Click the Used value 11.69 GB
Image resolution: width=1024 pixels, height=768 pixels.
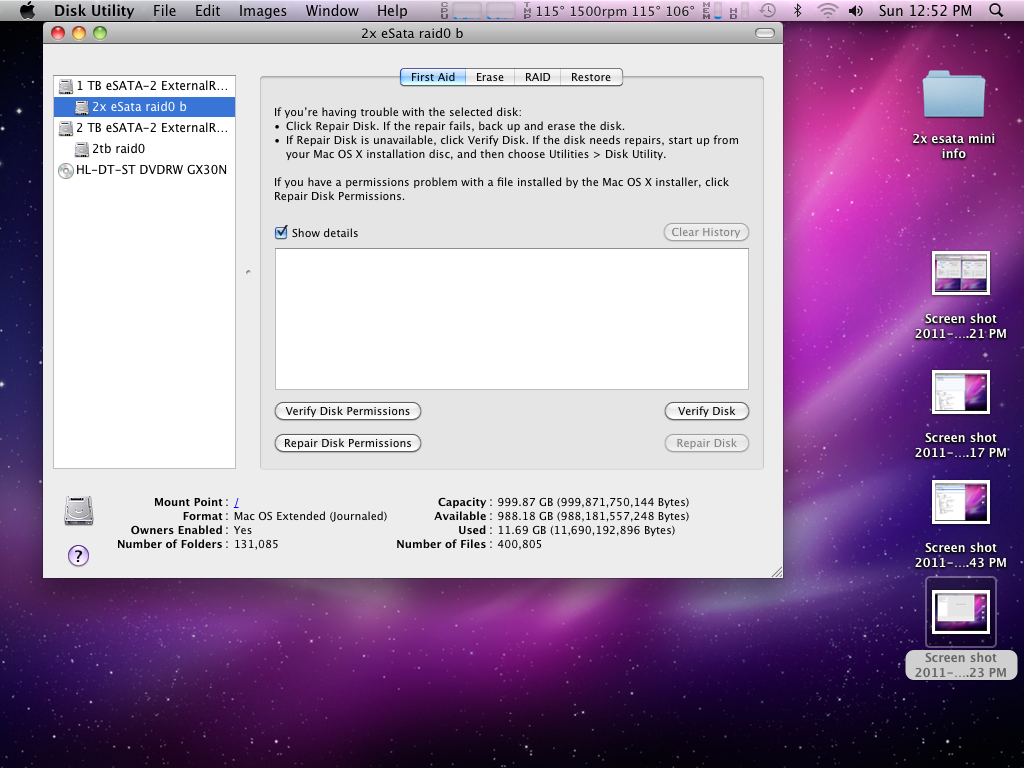586,530
